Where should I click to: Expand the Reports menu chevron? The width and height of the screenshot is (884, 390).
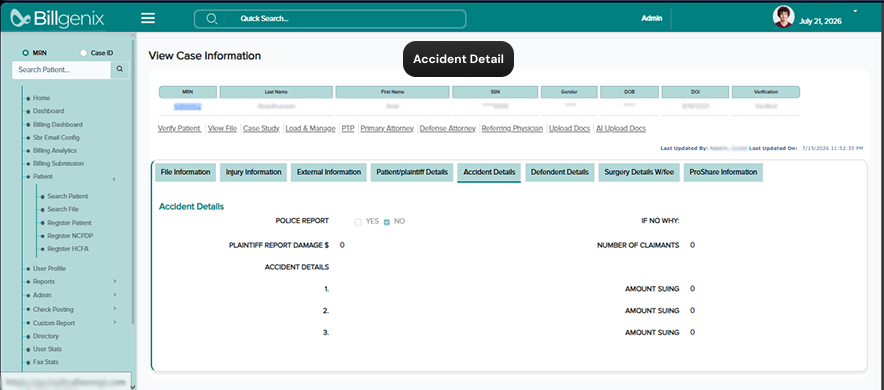click(x=114, y=281)
